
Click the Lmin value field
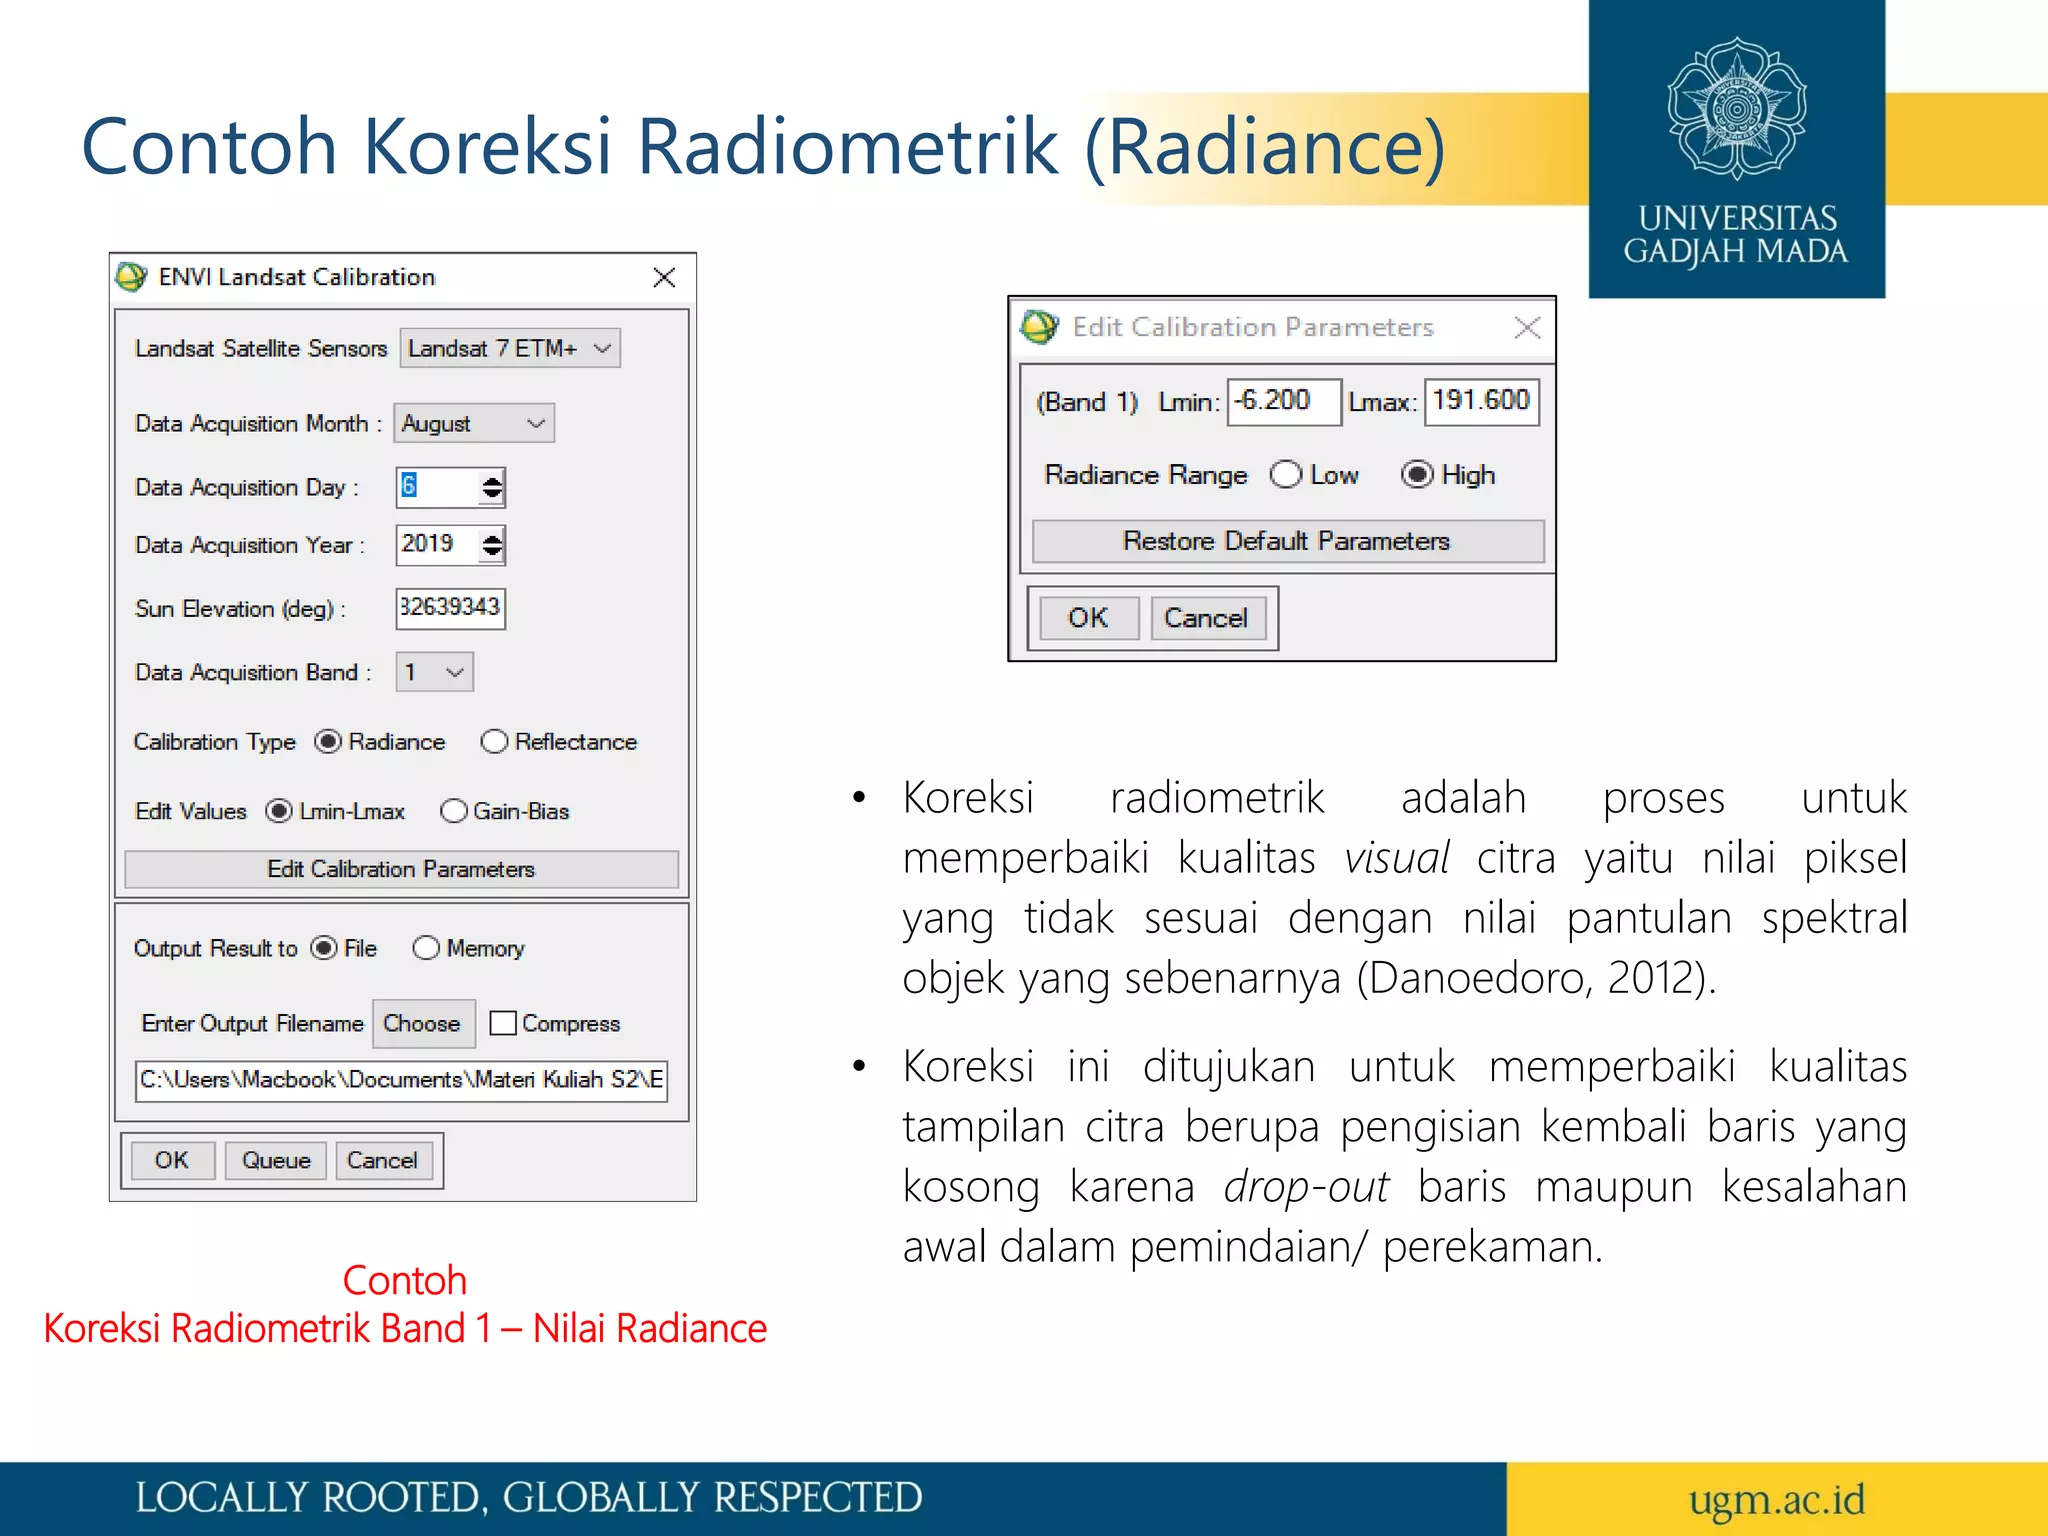[1284, 402]
